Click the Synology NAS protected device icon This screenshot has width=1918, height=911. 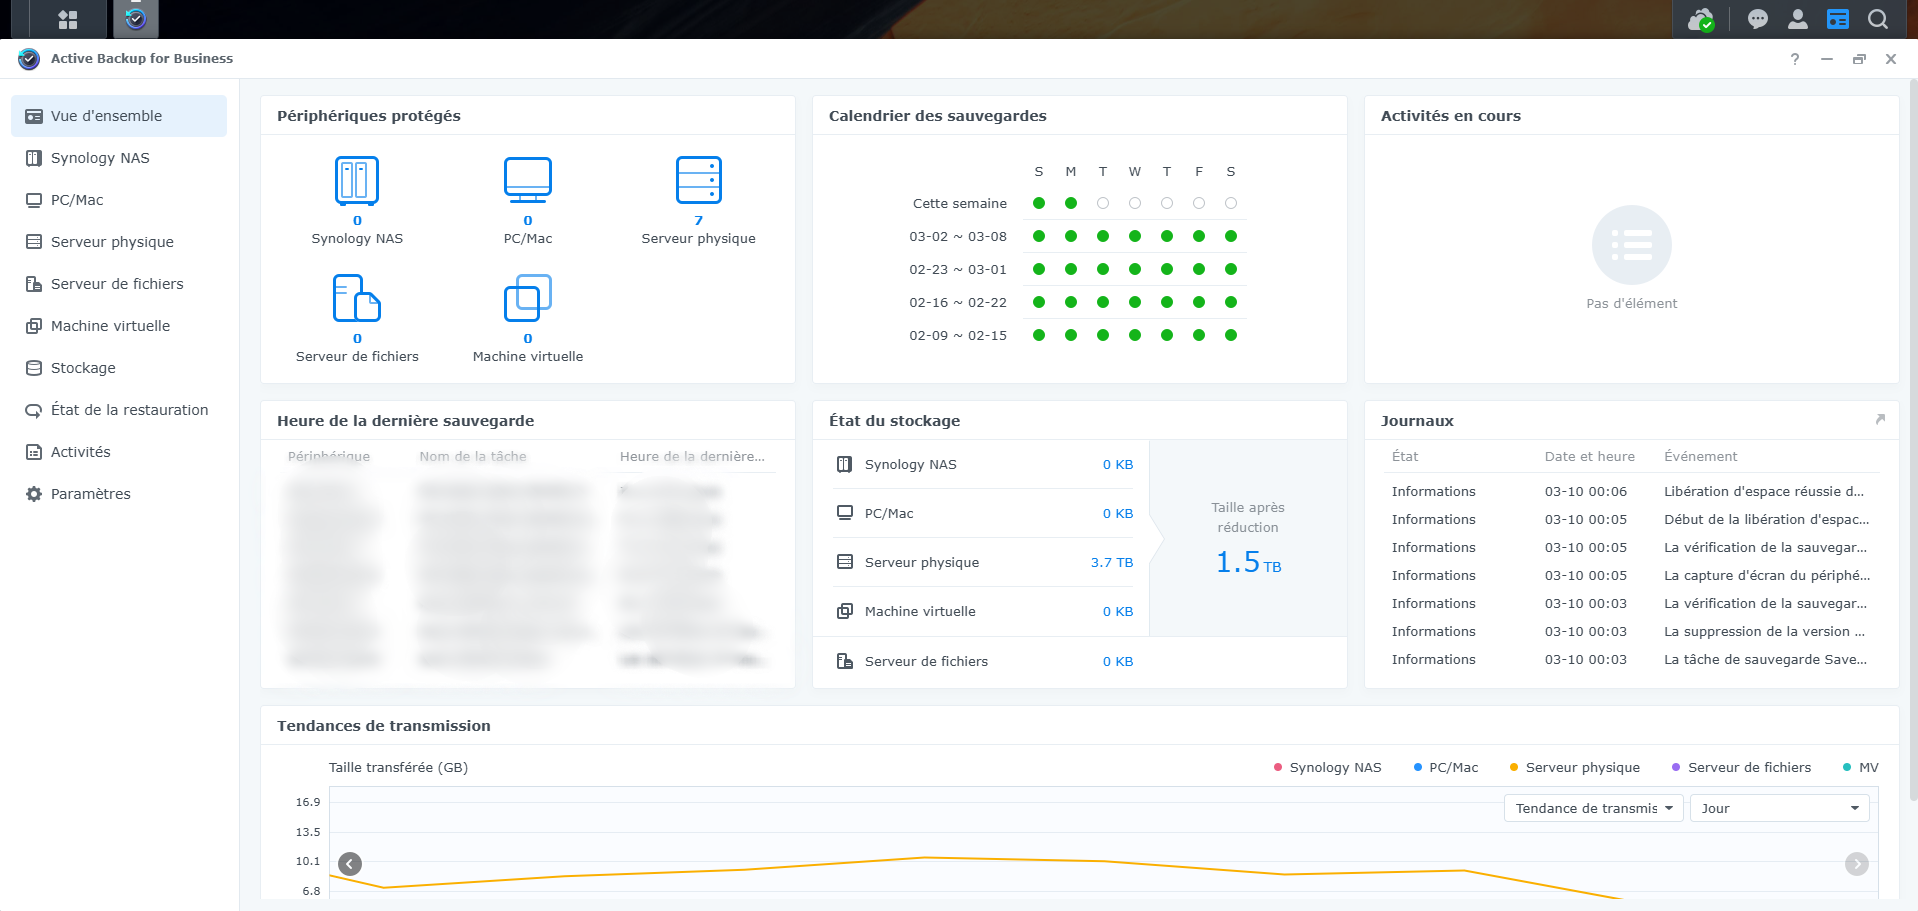[357, 181]
